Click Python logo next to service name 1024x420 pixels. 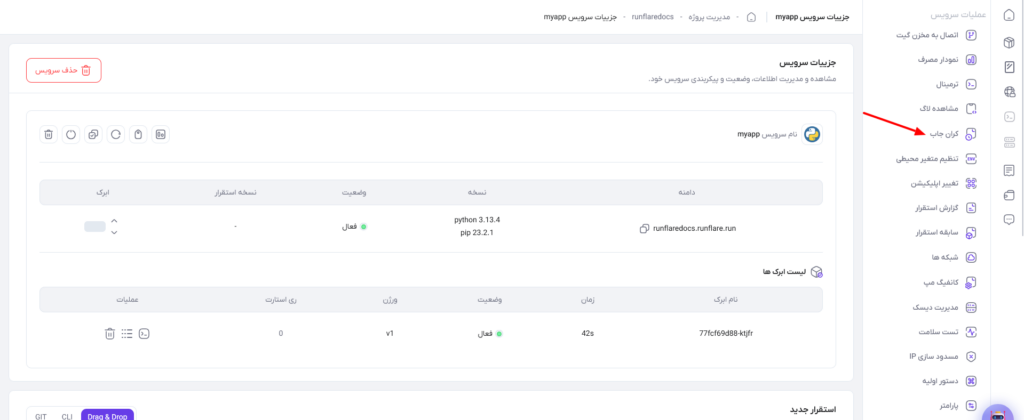point(812,135)
